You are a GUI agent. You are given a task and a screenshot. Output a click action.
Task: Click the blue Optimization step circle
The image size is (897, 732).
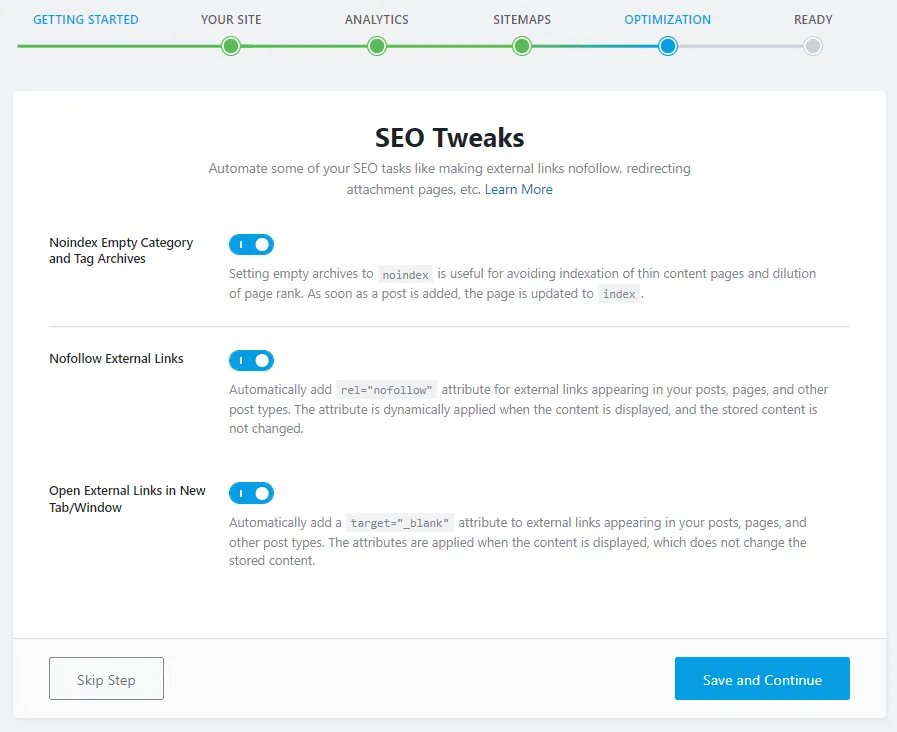(668, 46)
